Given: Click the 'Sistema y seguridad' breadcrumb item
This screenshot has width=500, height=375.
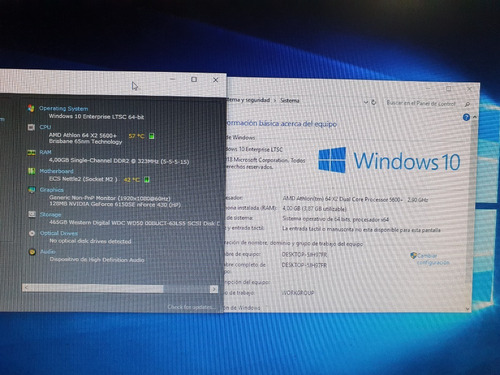Looking at the screenshot, I should 248,100.
